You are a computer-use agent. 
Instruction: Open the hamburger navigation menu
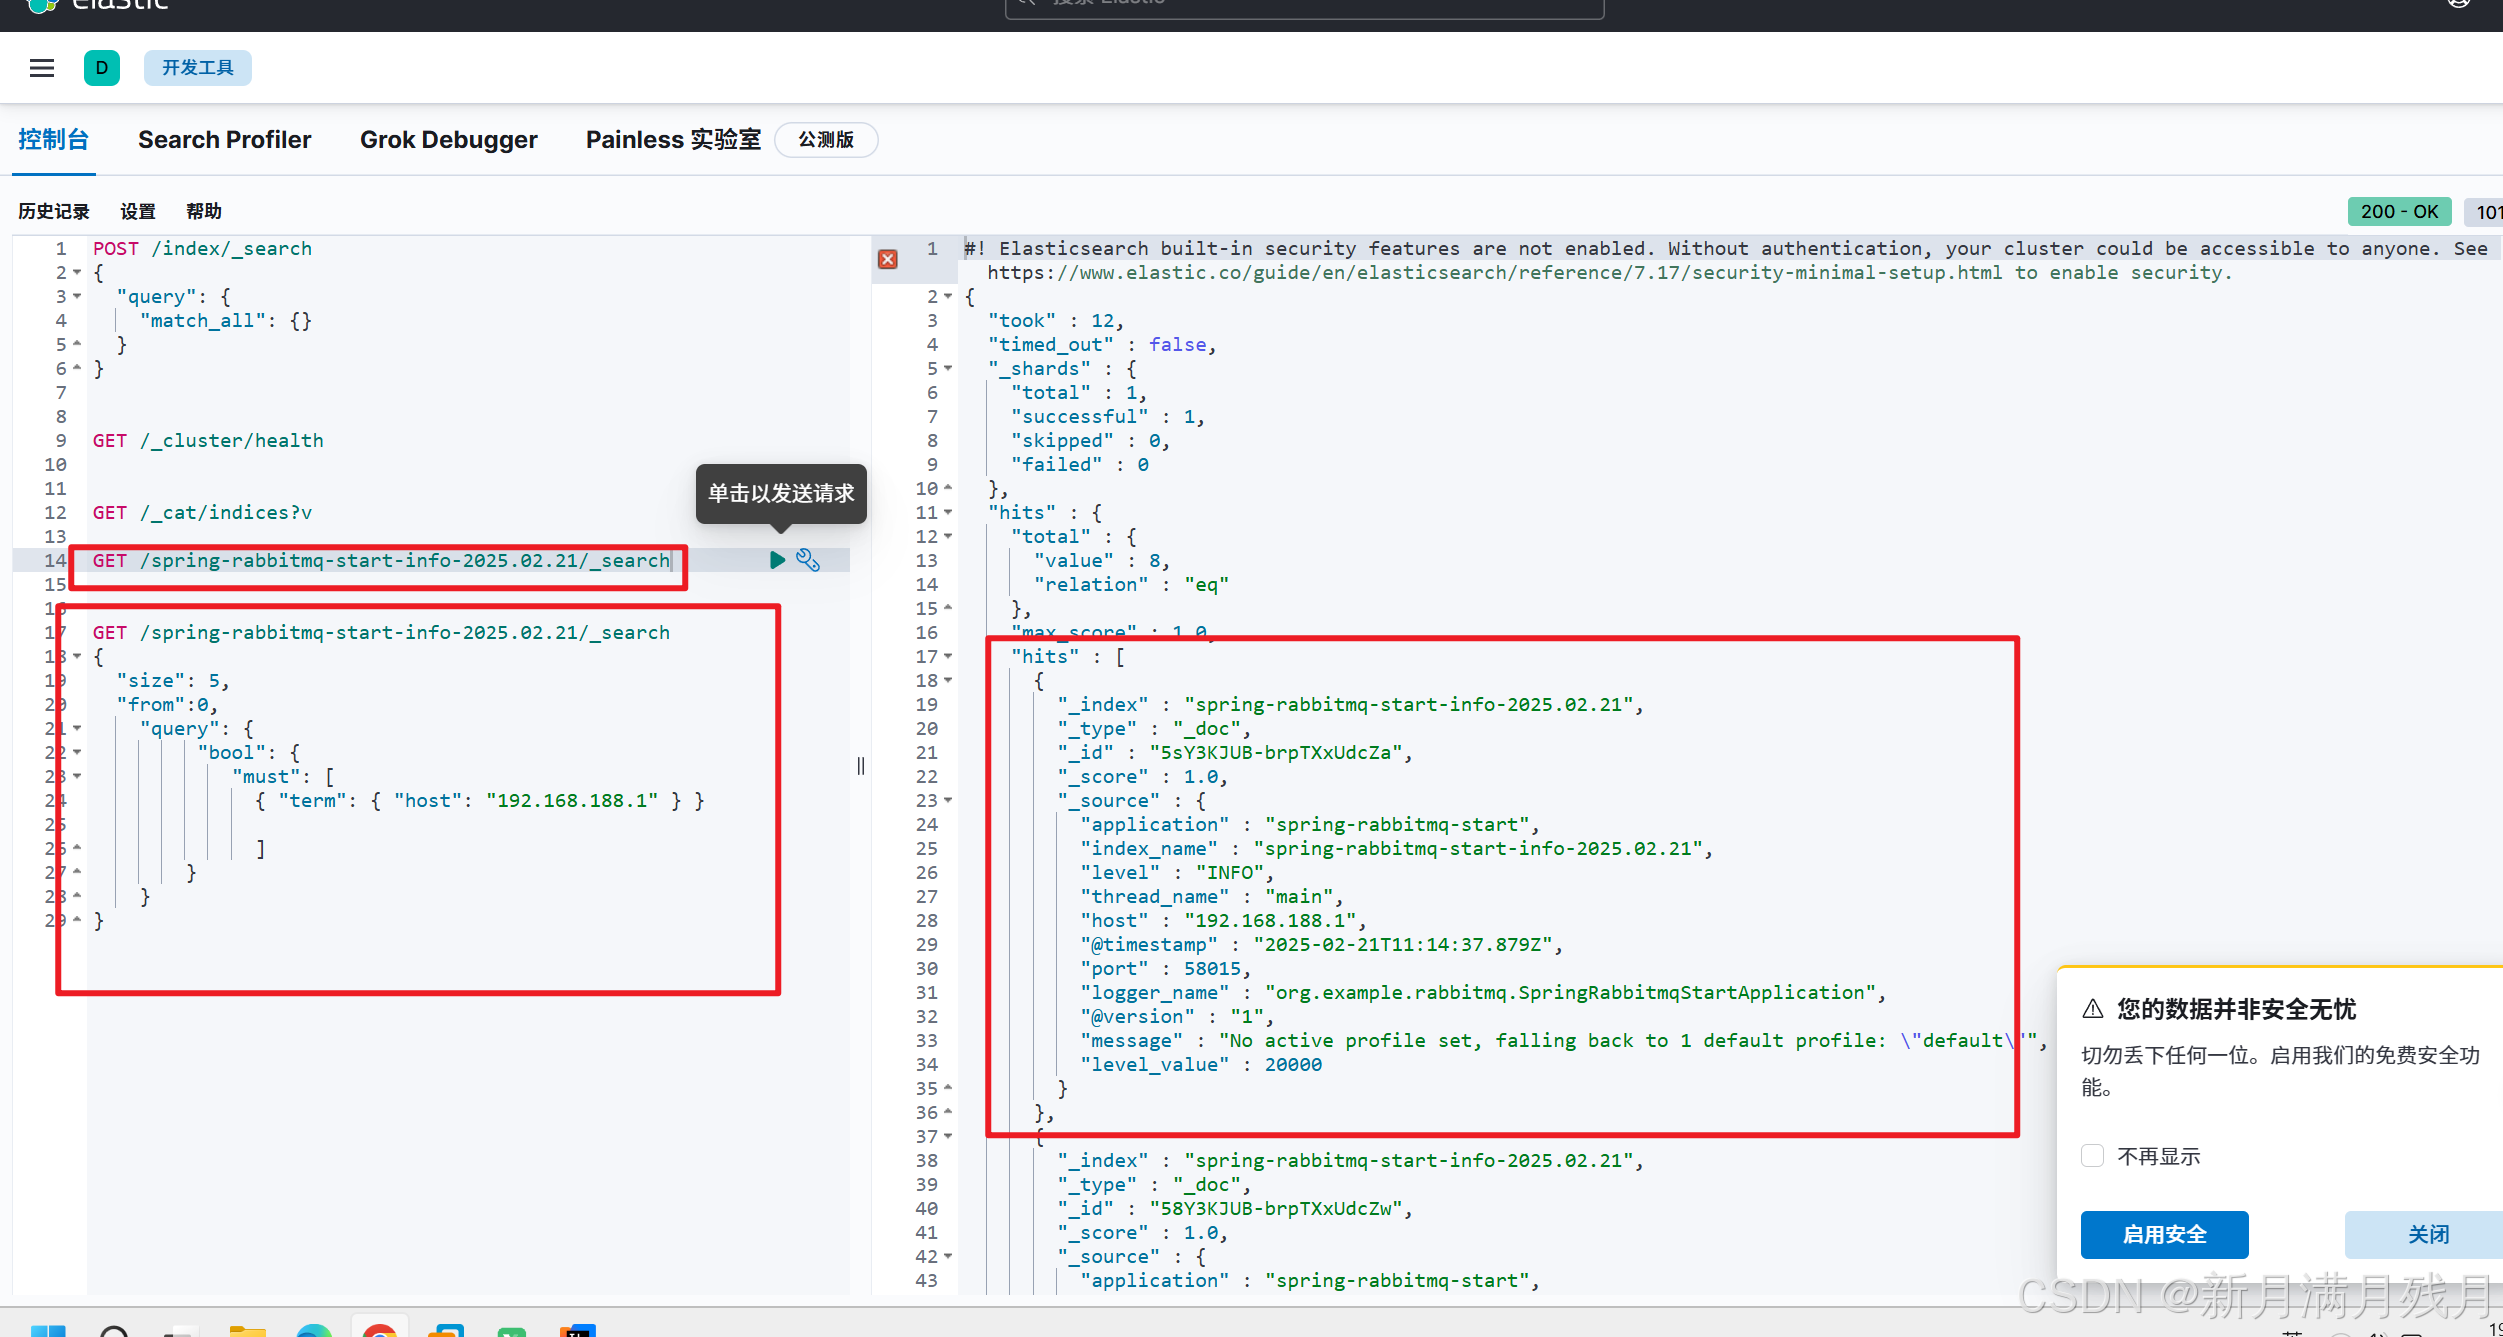[42, 68]
